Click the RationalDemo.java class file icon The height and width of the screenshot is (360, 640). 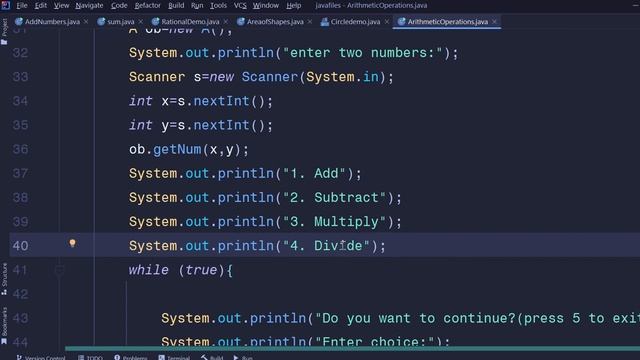(155, 22)
